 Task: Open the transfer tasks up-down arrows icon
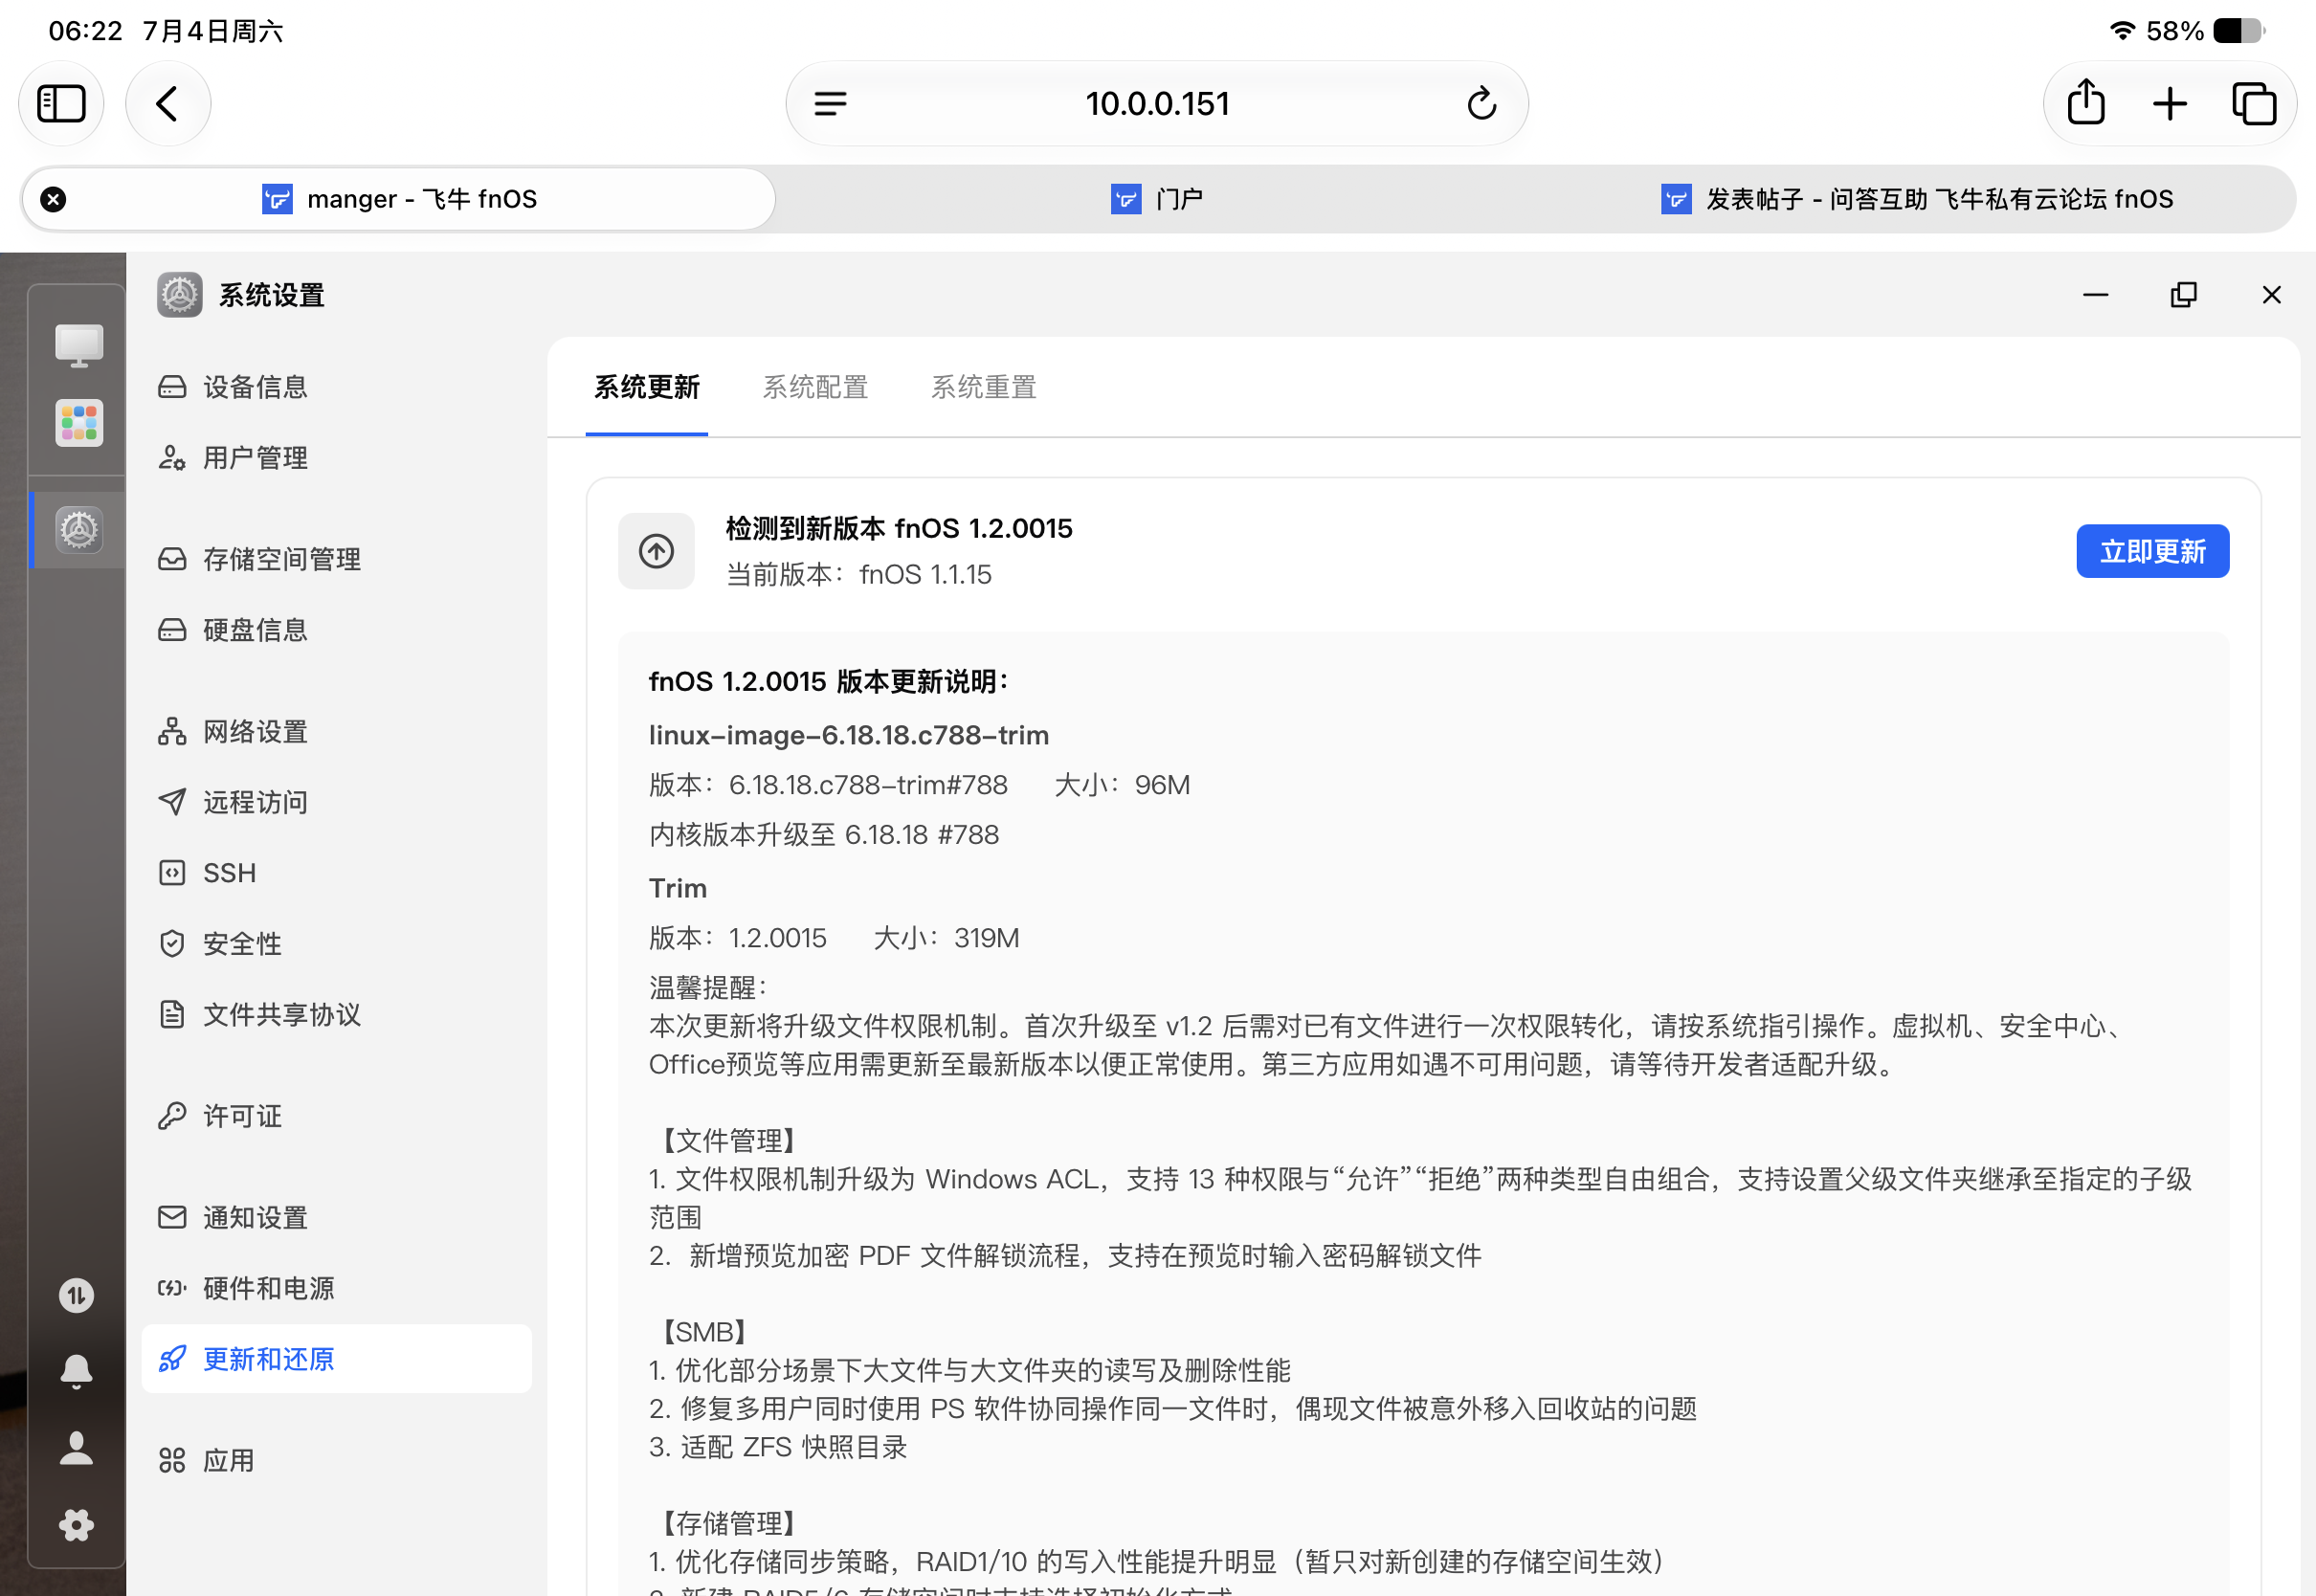(x=76, y=1295)
